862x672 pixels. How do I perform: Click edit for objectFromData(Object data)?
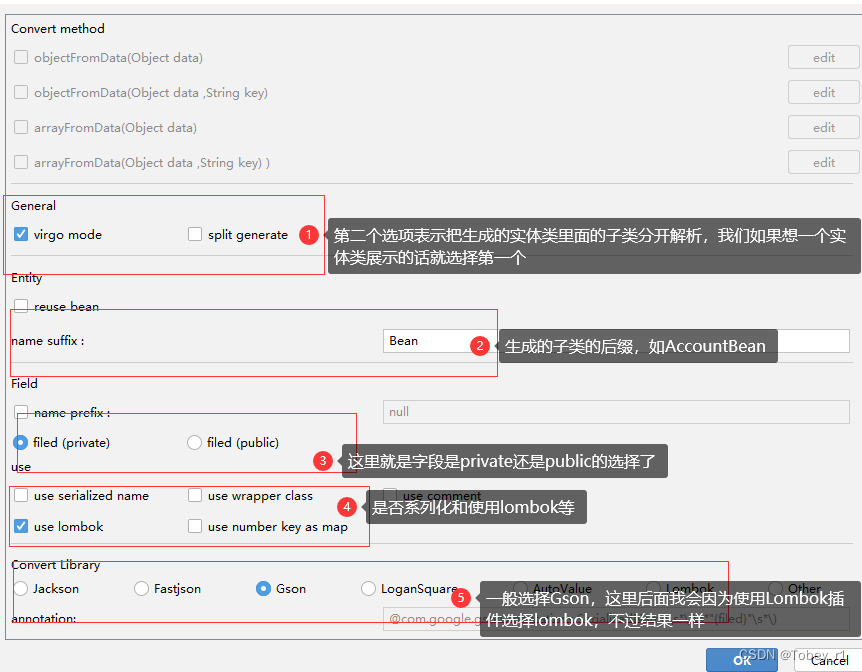[824, 57]
